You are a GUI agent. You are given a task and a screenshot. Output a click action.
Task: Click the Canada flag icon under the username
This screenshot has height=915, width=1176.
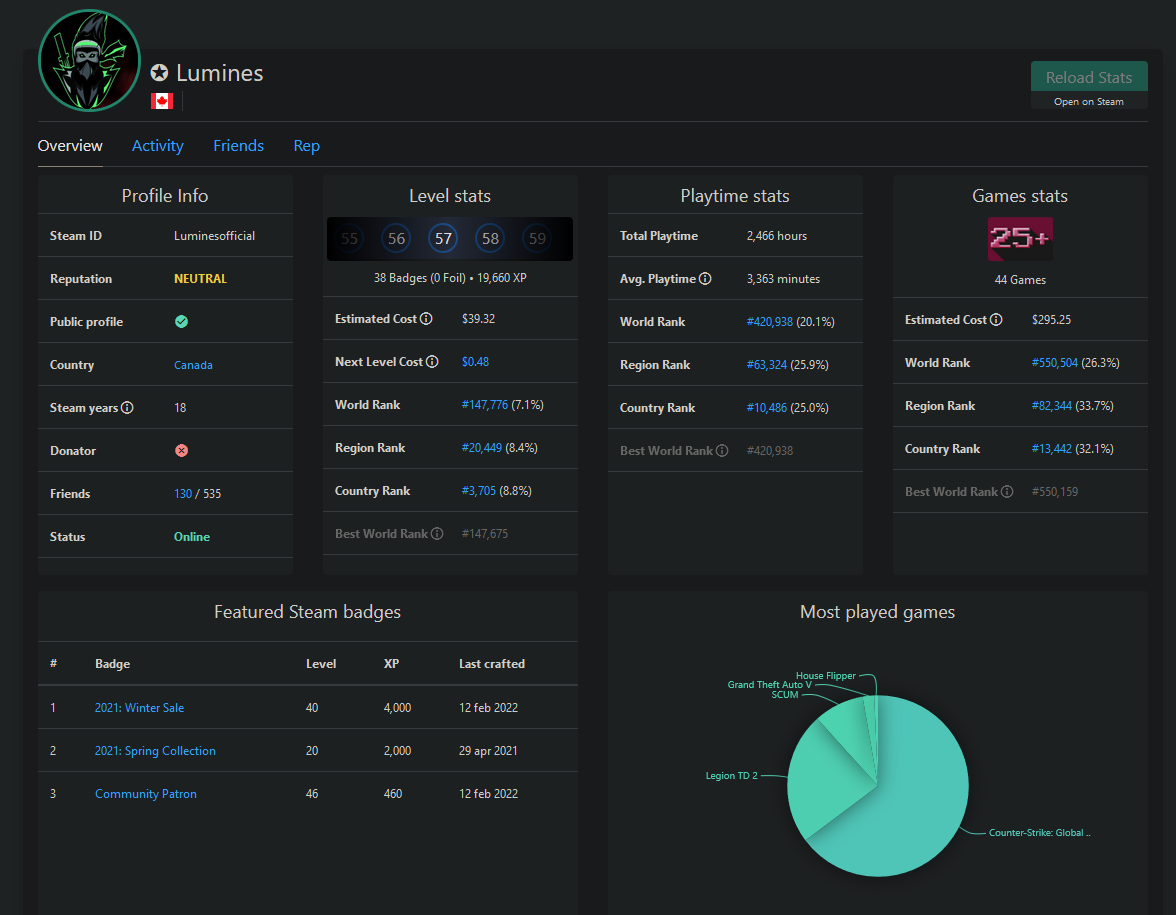[x=161, y=100]
